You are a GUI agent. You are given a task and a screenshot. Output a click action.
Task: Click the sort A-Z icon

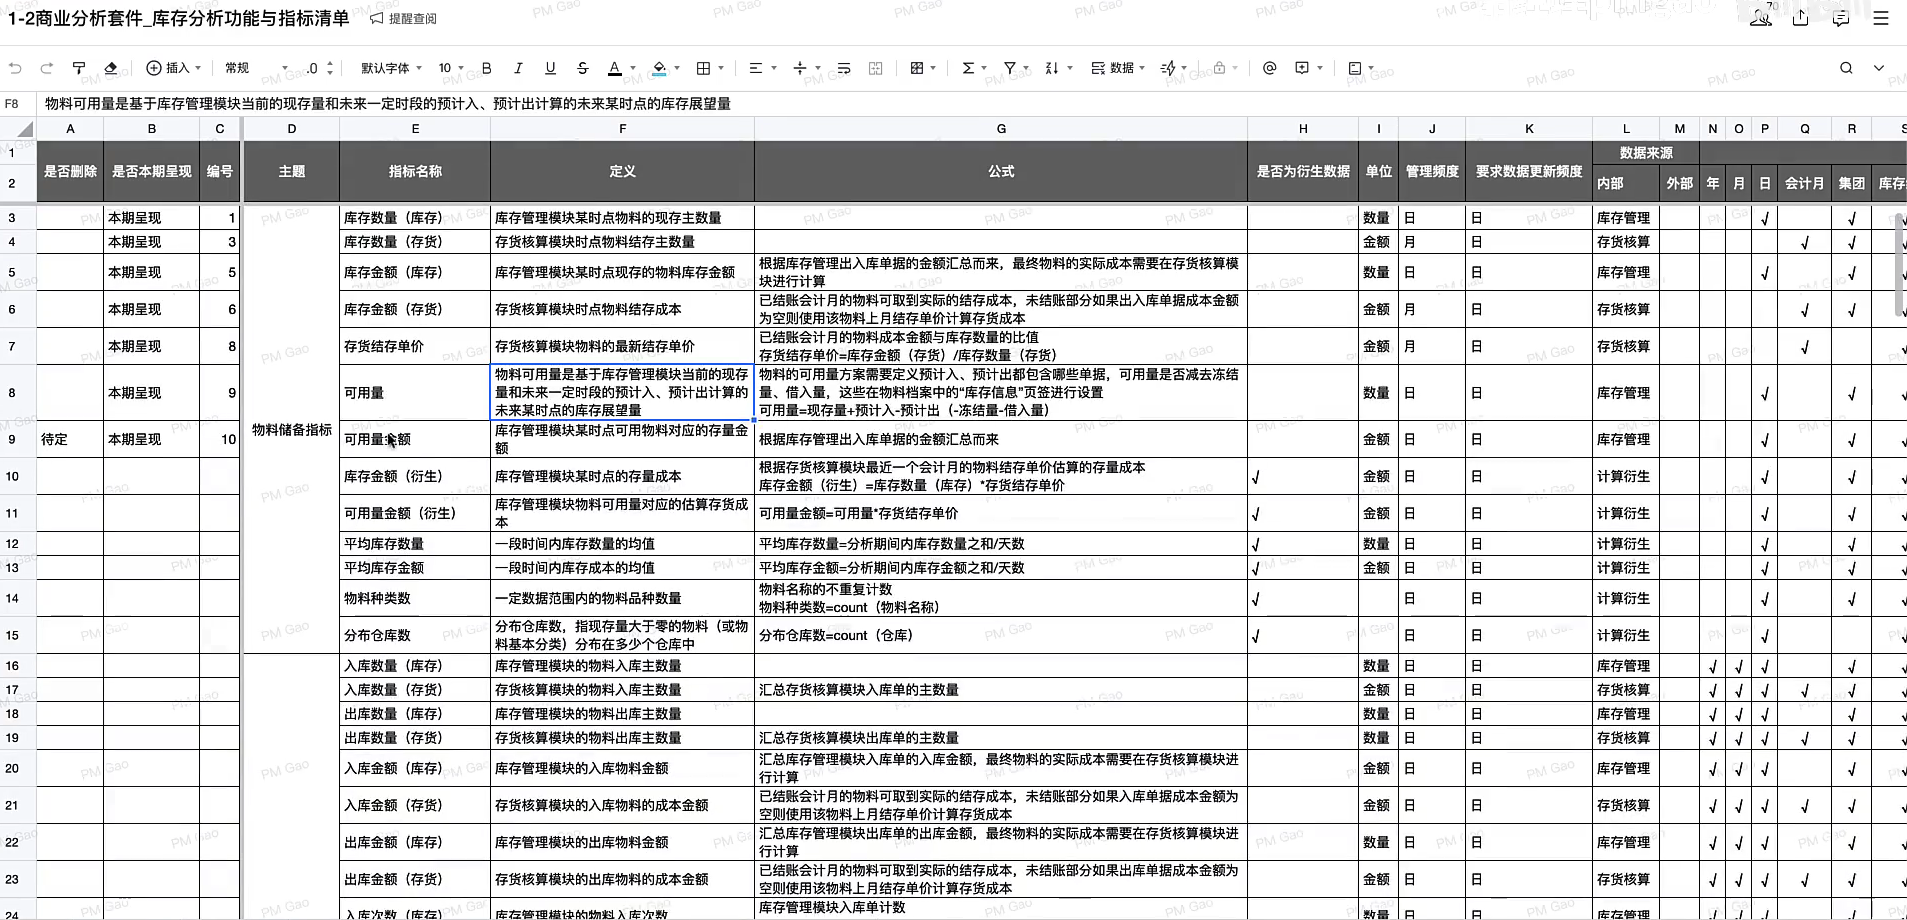coord(1052,68)
